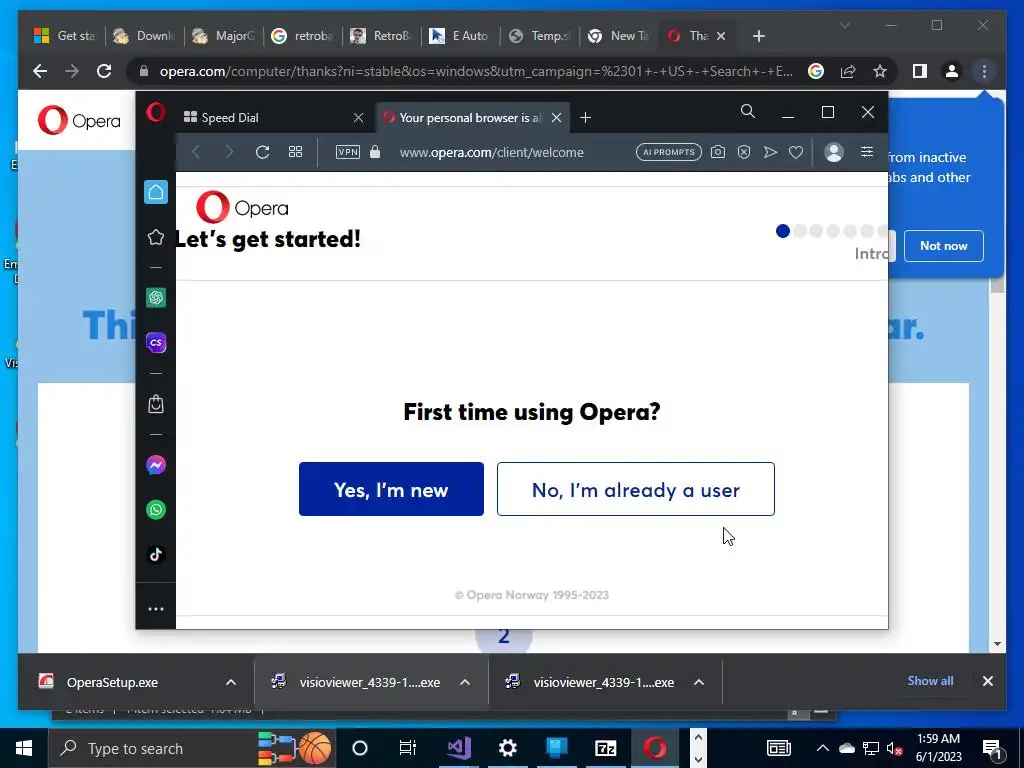The image size is (1024, 768).
Task: Click Opera search tabs magnifier icon
Action: click(748, 112)
